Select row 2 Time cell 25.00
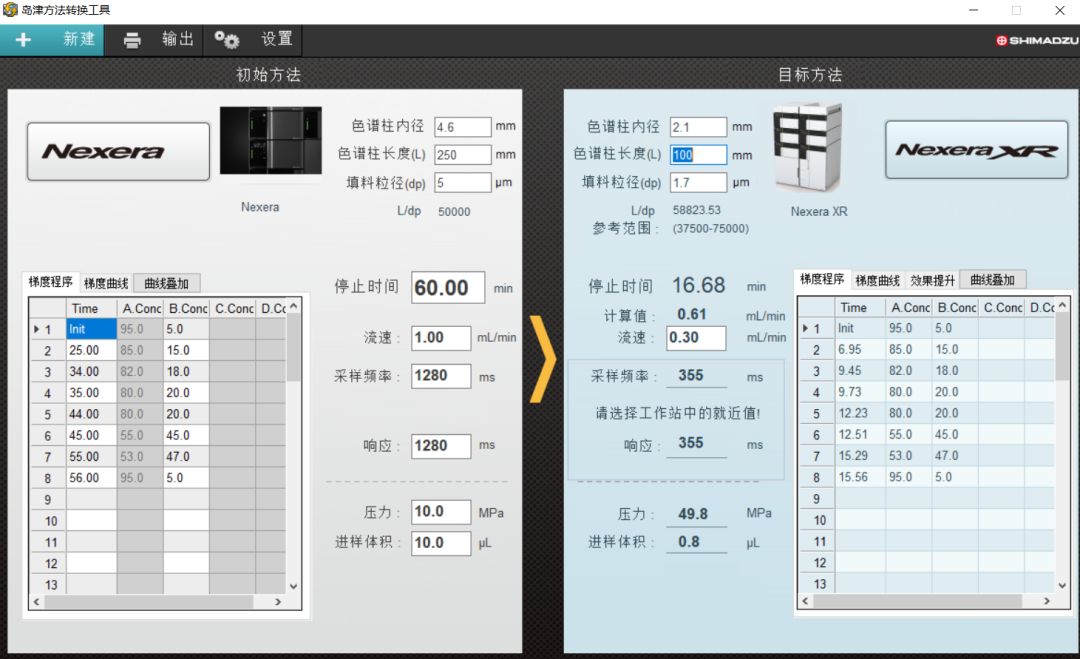 click(91, 350)
